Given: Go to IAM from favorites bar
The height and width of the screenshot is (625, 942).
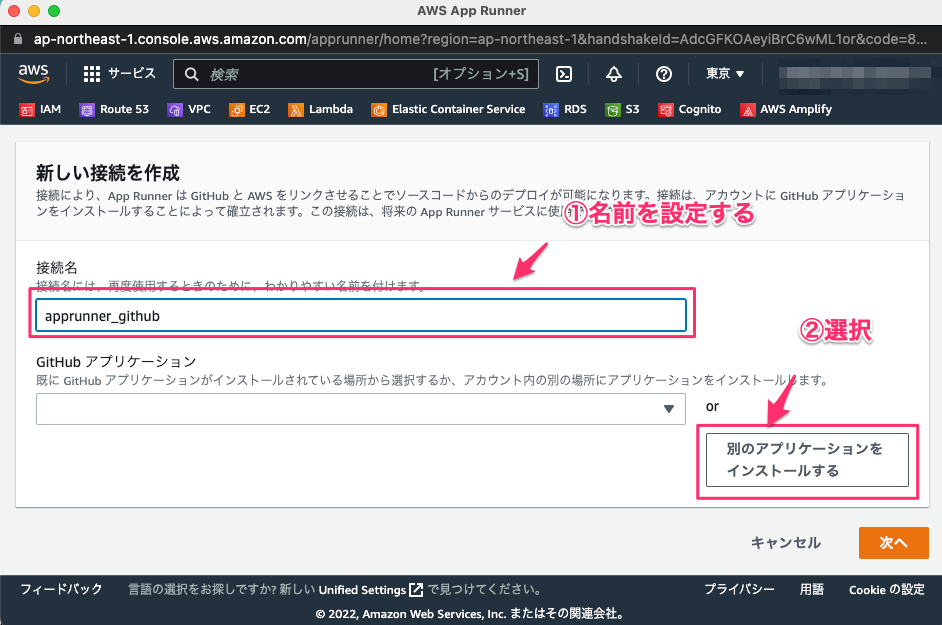Looking at the screenshot, I should click(50, 109).
